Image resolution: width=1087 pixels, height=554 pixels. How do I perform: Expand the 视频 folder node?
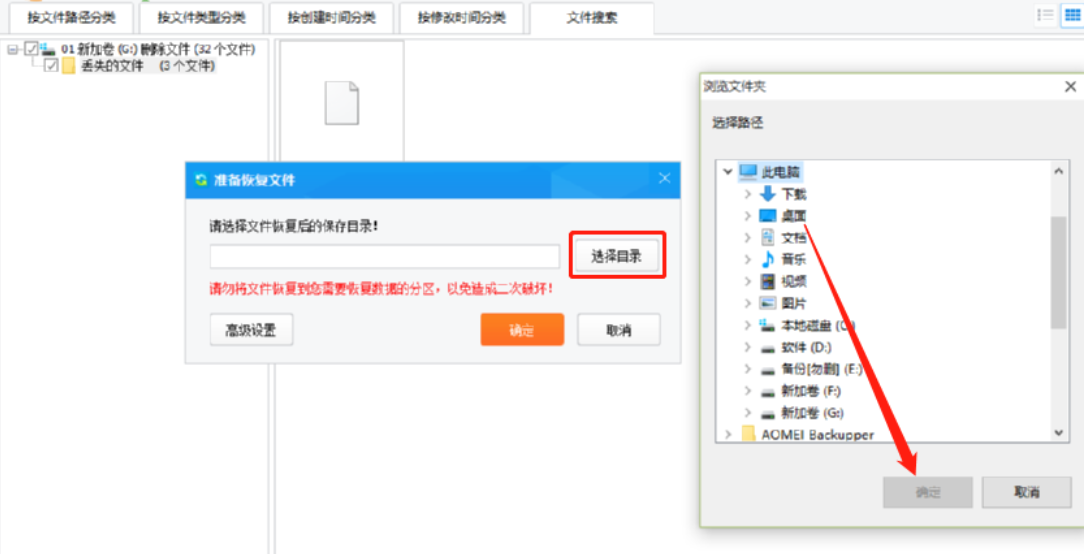click(747, 282)
